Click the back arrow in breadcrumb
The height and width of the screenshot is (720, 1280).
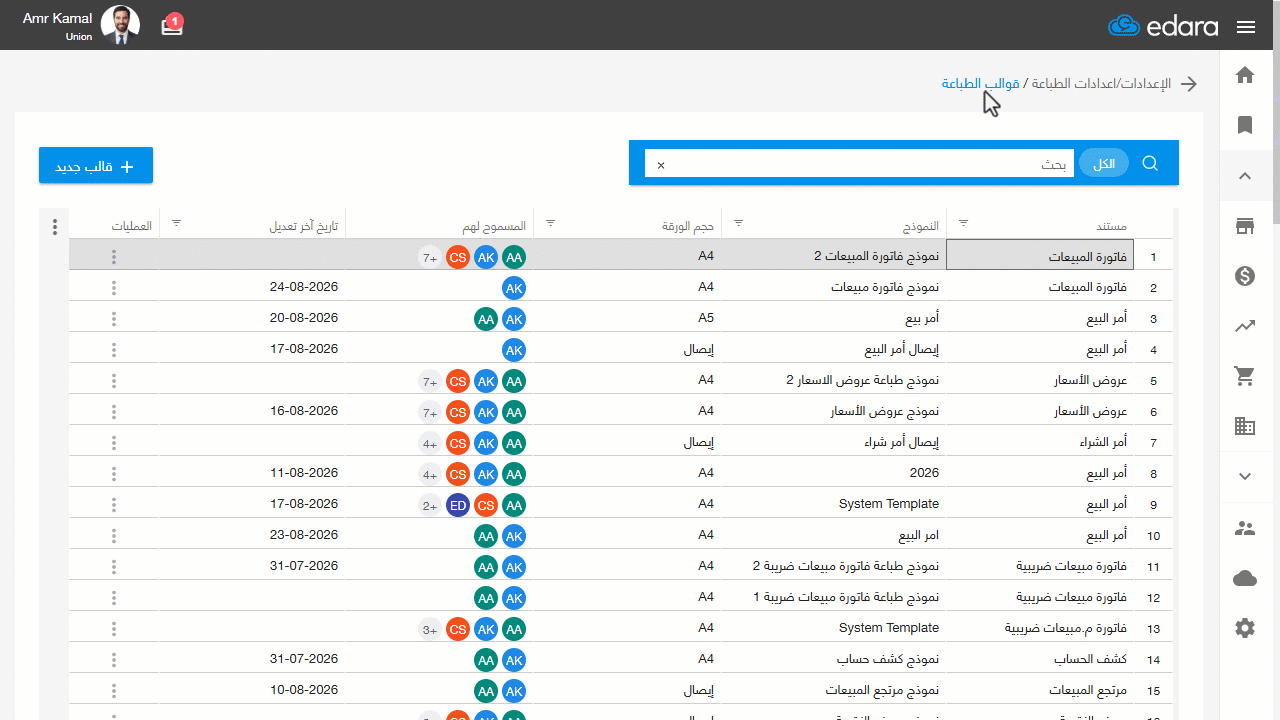pos(1189,84)
